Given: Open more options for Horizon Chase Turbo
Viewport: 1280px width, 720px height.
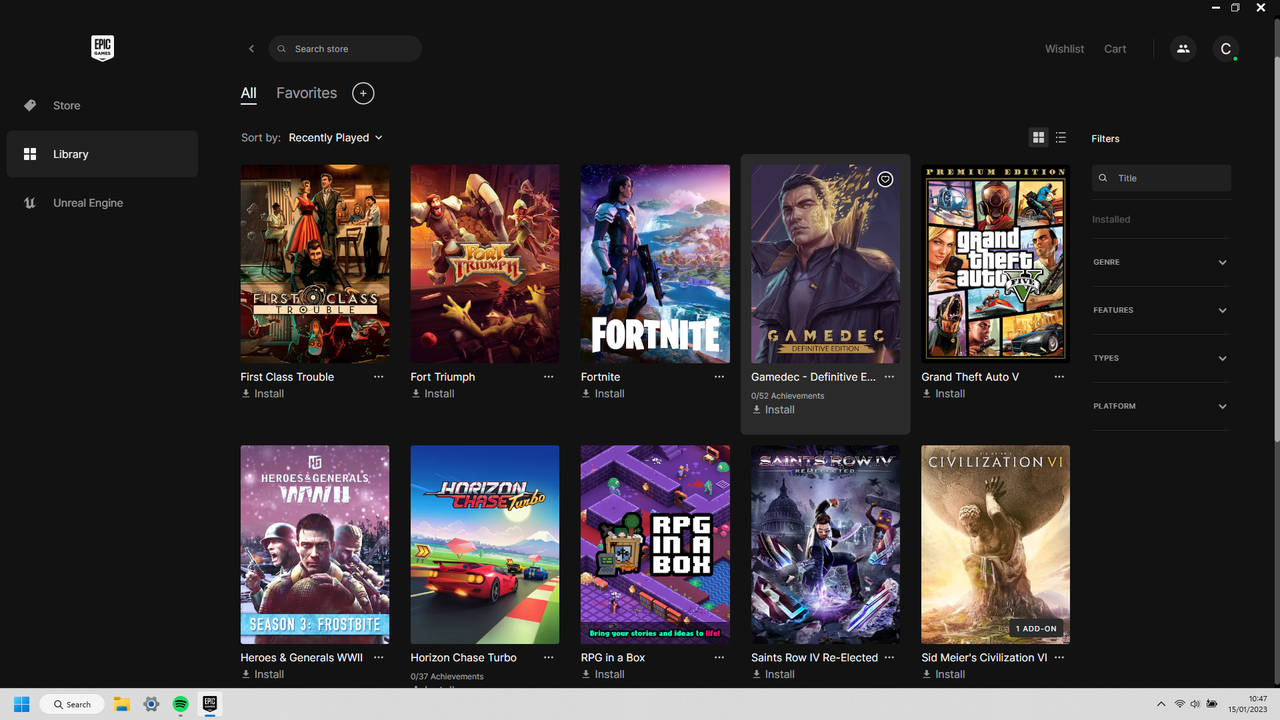Looking at the screenshot, I should pos(549,658).
